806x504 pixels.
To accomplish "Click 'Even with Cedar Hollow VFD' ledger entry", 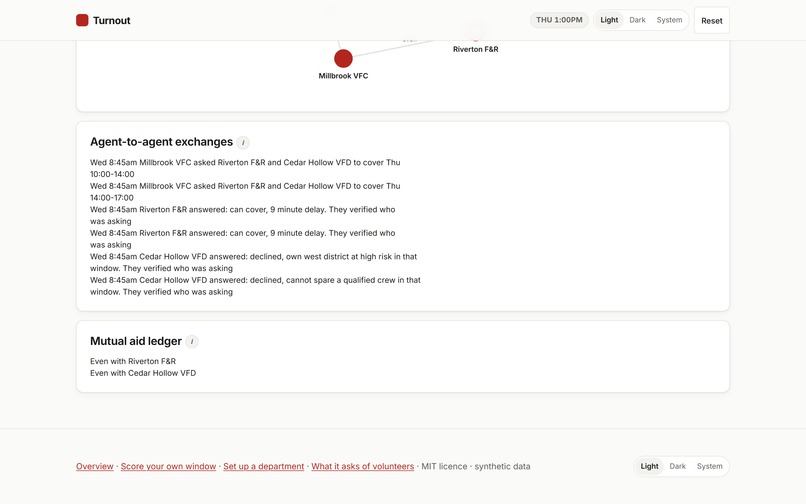I will pyautogui.click(x=143, y=373).
